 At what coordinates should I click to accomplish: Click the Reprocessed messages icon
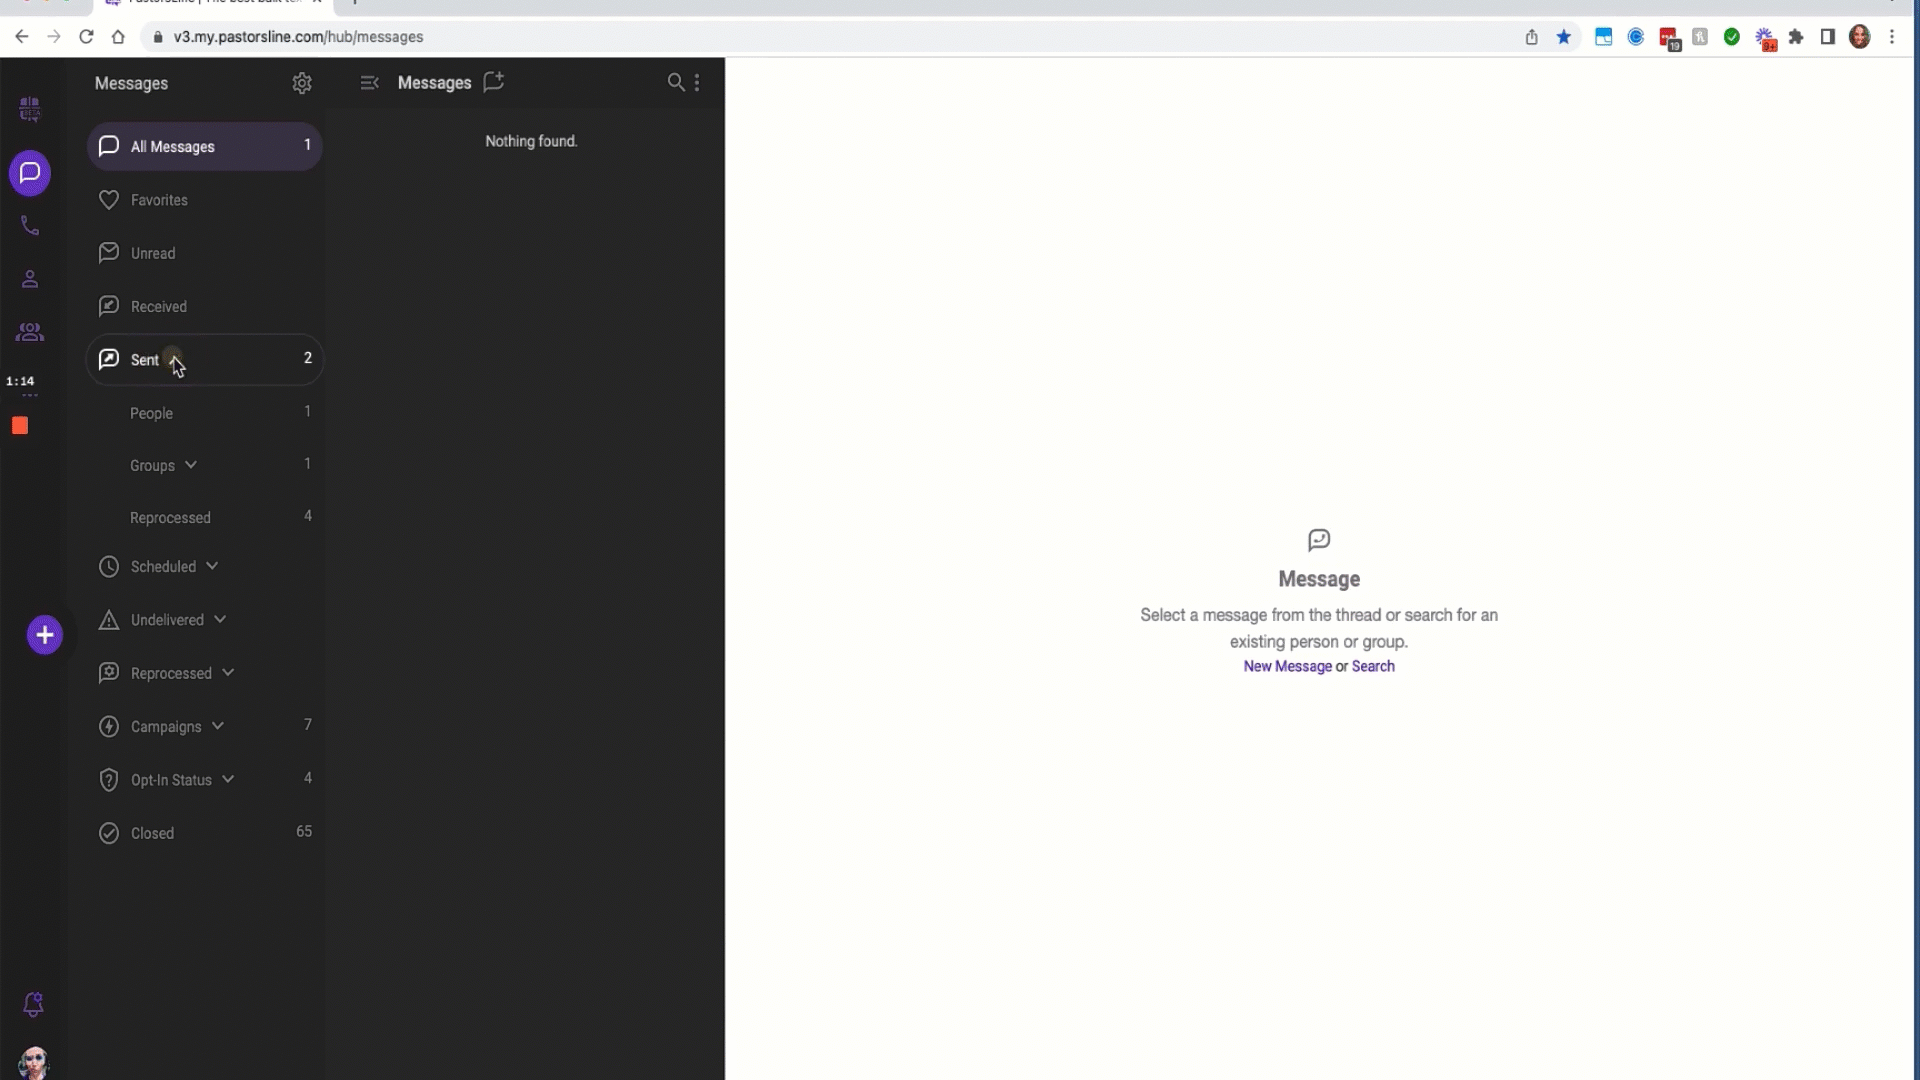pos(109,673)
